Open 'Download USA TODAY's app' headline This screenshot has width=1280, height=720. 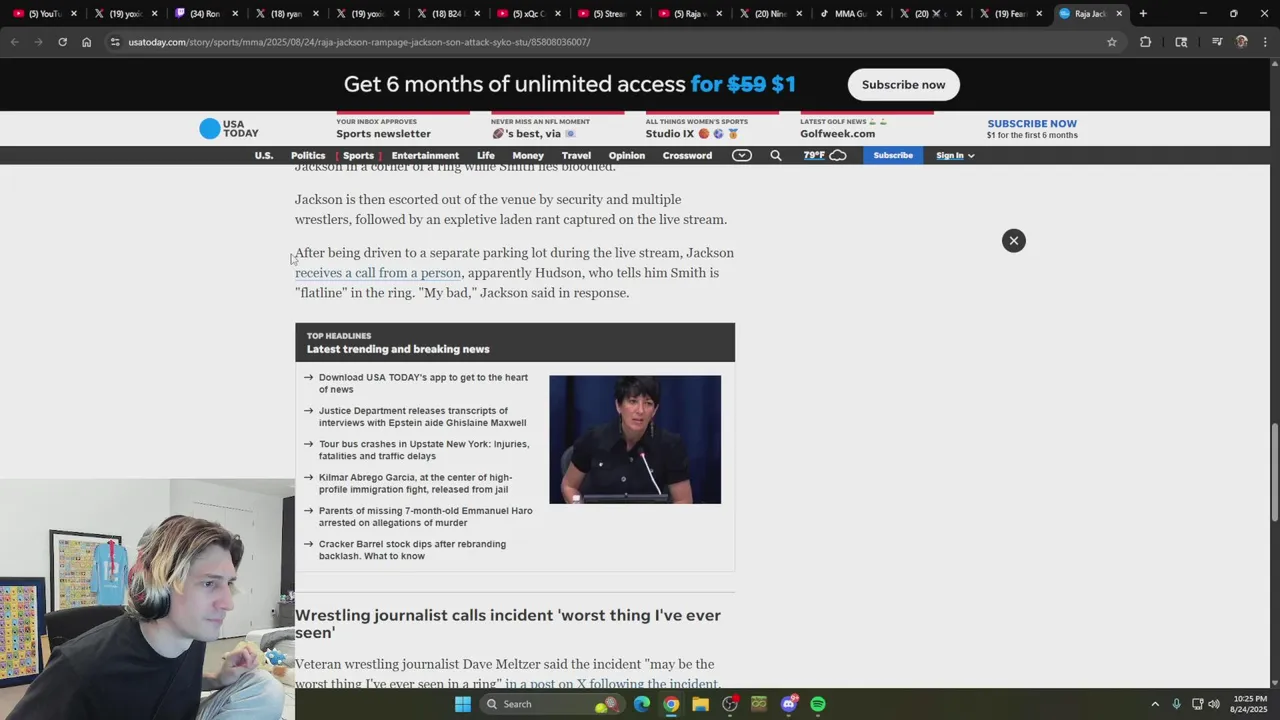tap(423, 383)
